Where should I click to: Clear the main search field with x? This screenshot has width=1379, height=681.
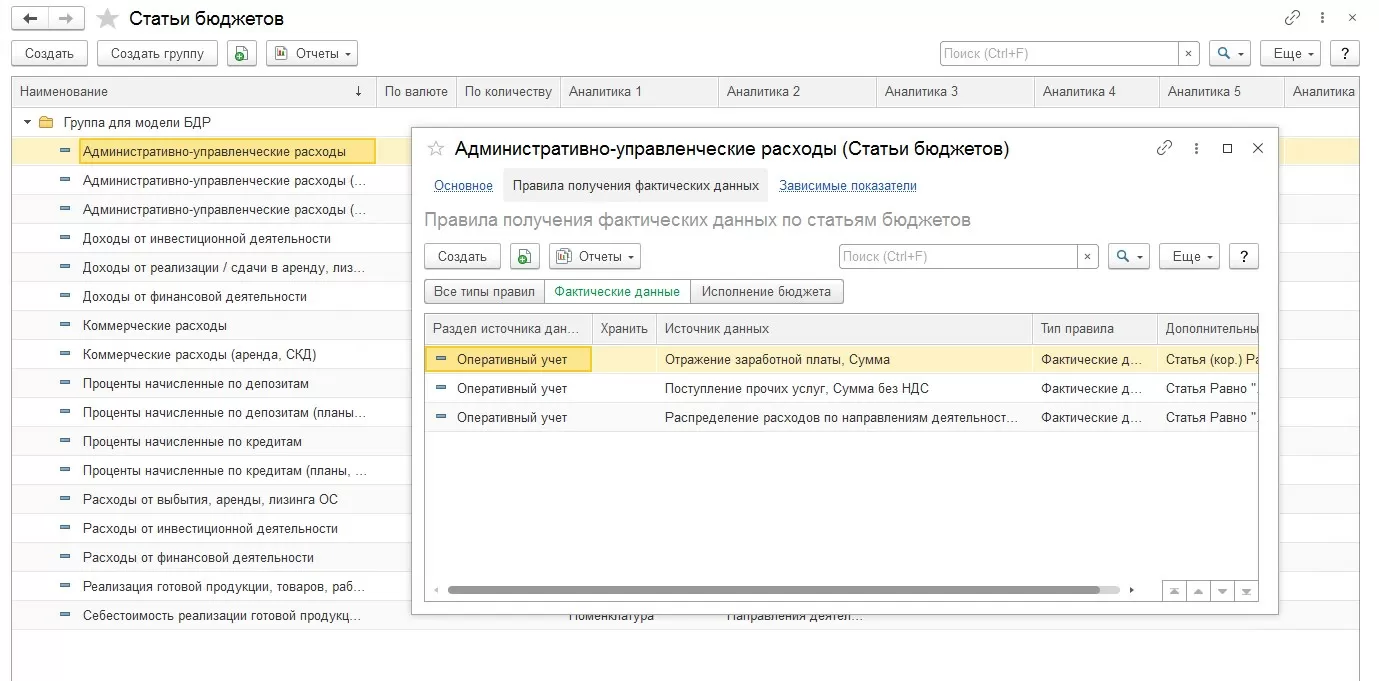click(1188, 53)
